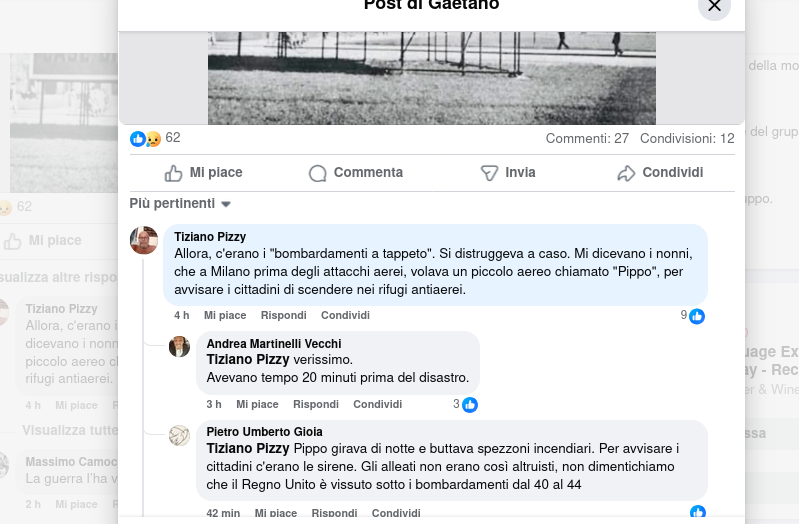Open Pietro Umberto Gioia's profile name
The image size is (799, 524).
(x=264, y=432)
